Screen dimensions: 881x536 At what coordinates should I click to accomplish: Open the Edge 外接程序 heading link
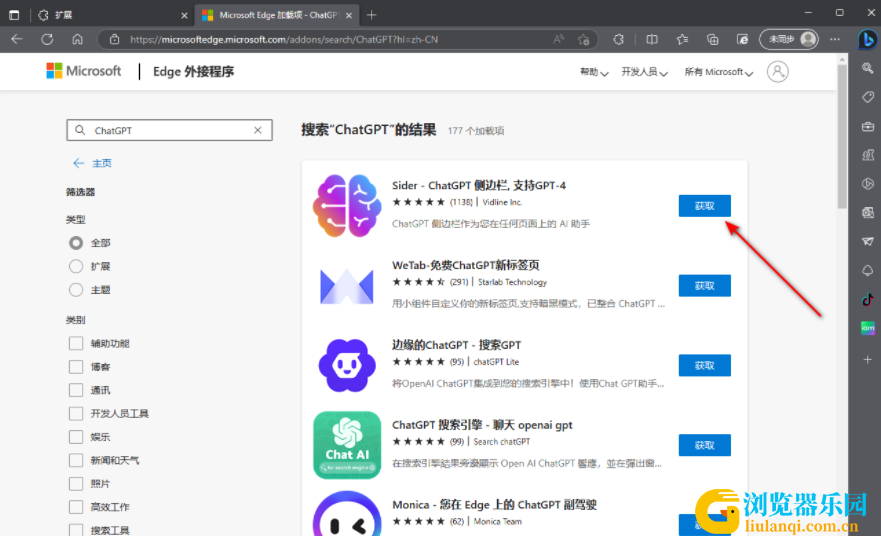(193, 72)
